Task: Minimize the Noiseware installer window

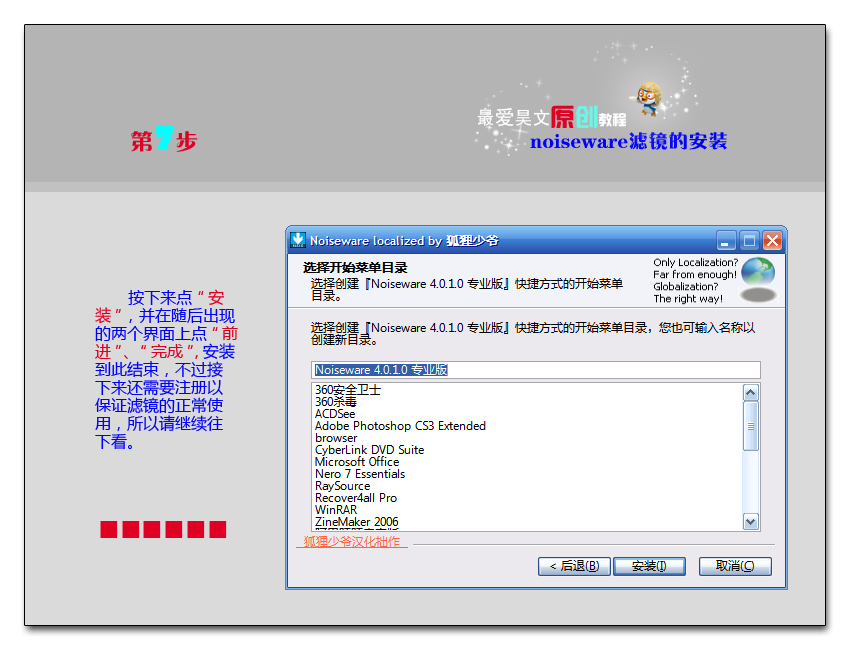Action: click(x=726, y=240)
